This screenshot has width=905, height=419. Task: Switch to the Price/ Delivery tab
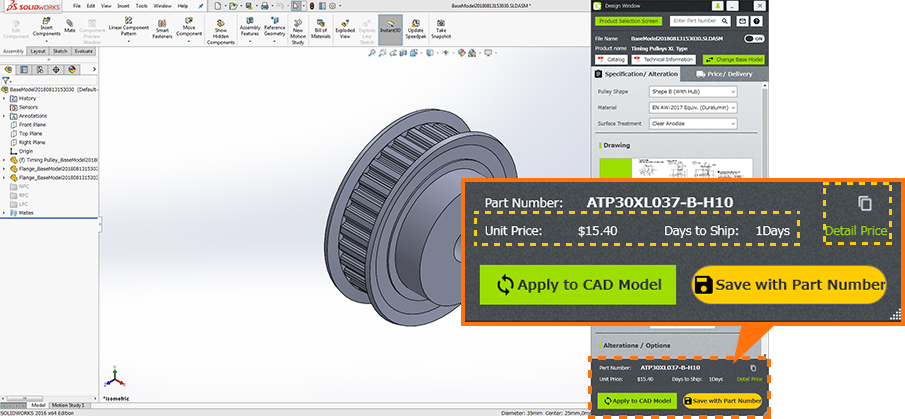724,74
